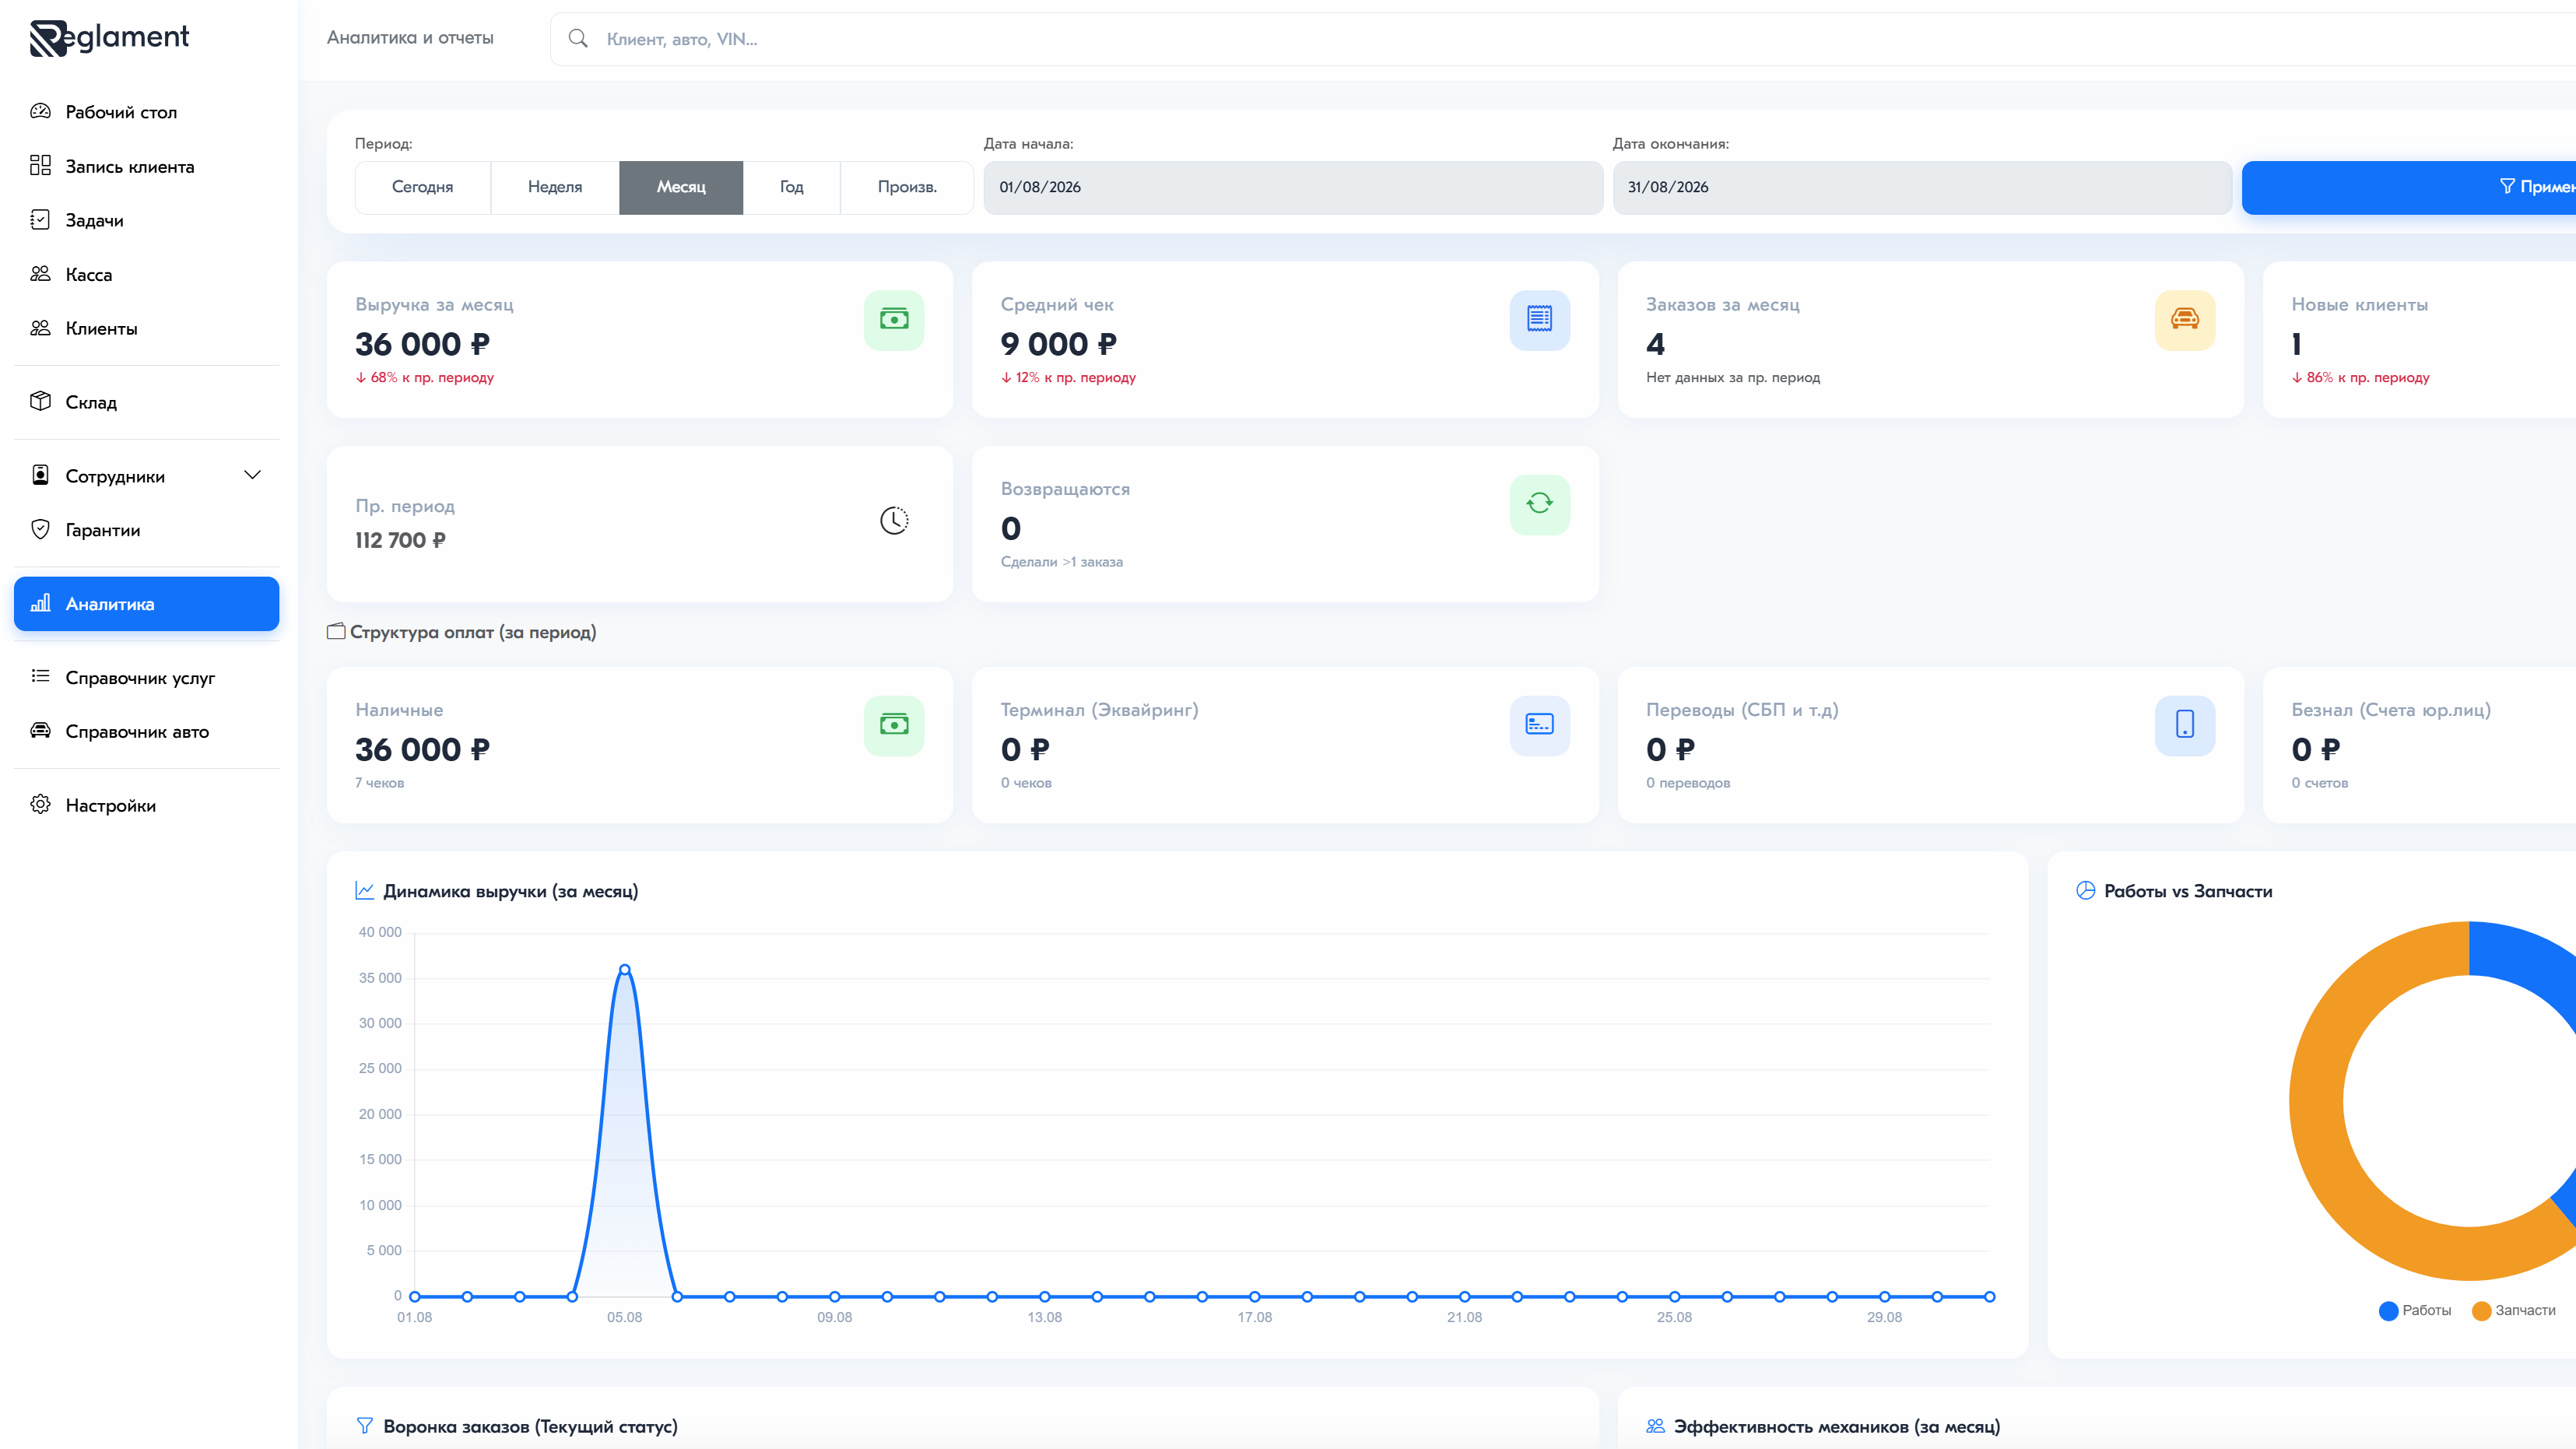The image size is (2576, 1449).
Task: Click the line chart icon beside Динамика выручки
Action: pos(365,891)
